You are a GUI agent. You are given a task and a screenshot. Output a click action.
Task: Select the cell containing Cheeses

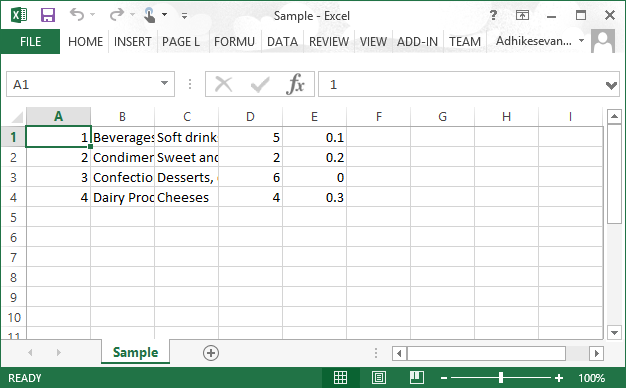tap(186, 197)
